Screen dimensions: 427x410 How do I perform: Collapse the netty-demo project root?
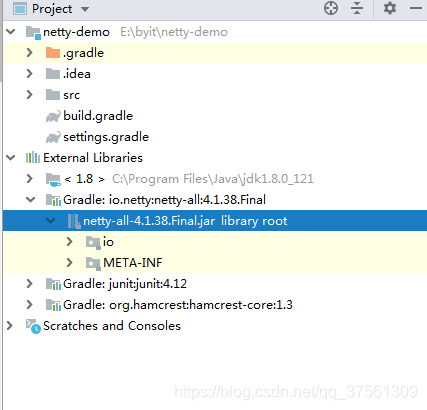click(x=11, y=32)
